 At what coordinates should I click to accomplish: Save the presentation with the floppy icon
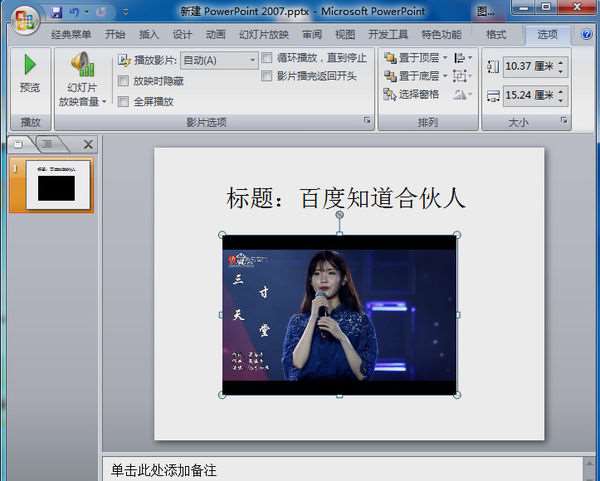[56, 12]
